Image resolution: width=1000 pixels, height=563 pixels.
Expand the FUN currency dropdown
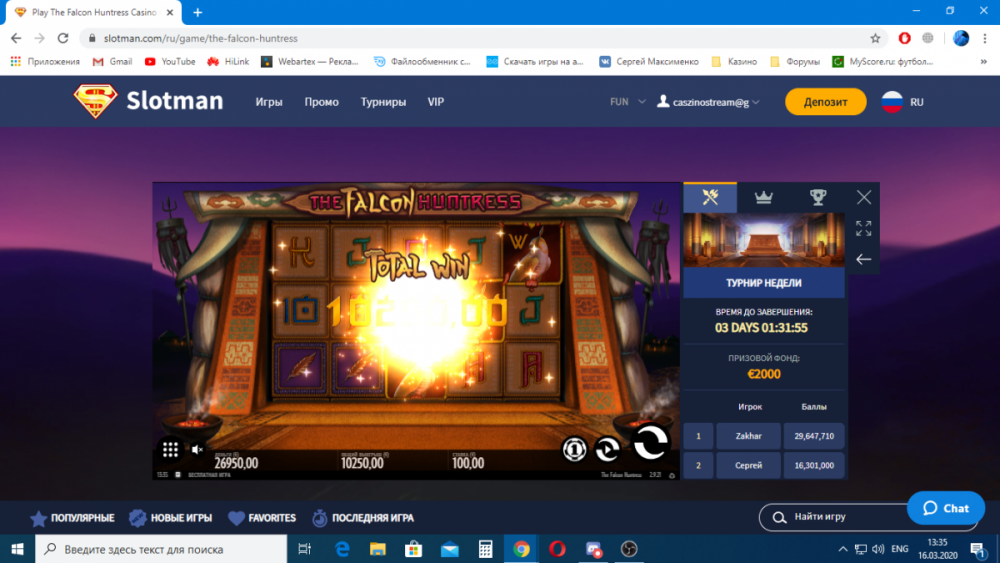pos(628,102)
